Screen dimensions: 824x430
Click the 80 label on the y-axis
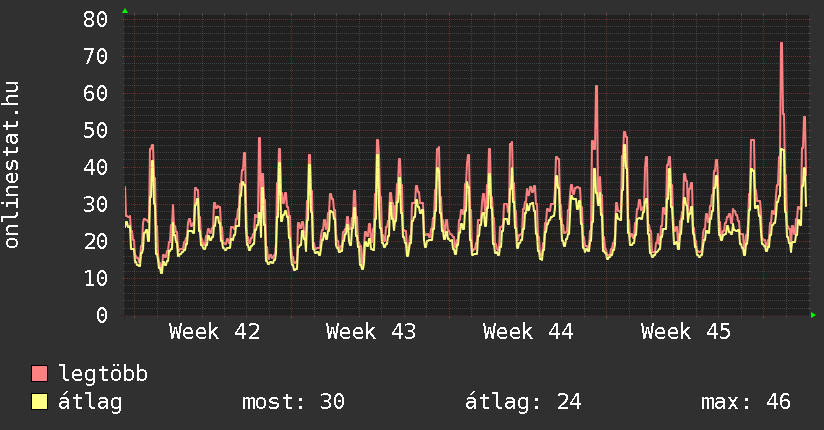pyautogui.click(x=96, y=19)
